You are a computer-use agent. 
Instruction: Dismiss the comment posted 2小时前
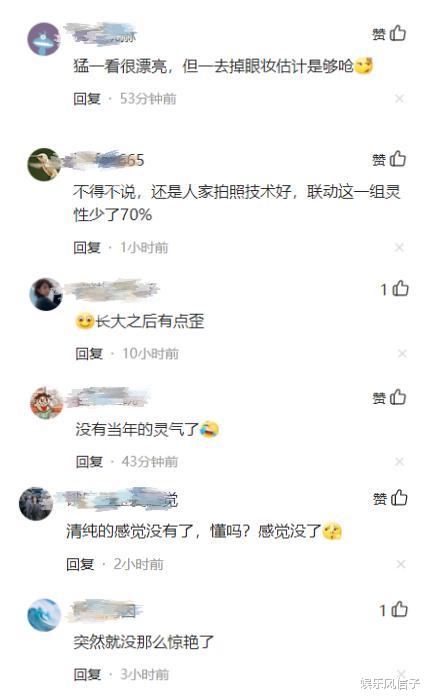tap(401, 564)
